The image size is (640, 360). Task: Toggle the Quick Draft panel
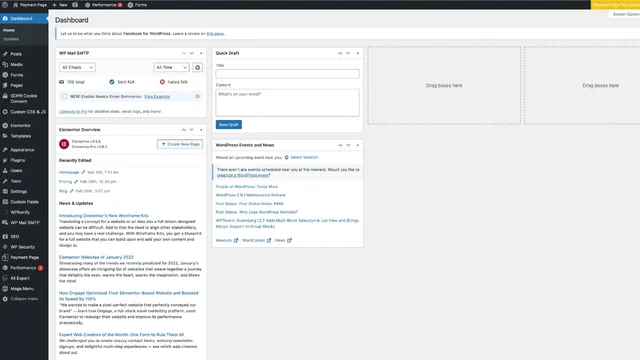click(358, 53)
